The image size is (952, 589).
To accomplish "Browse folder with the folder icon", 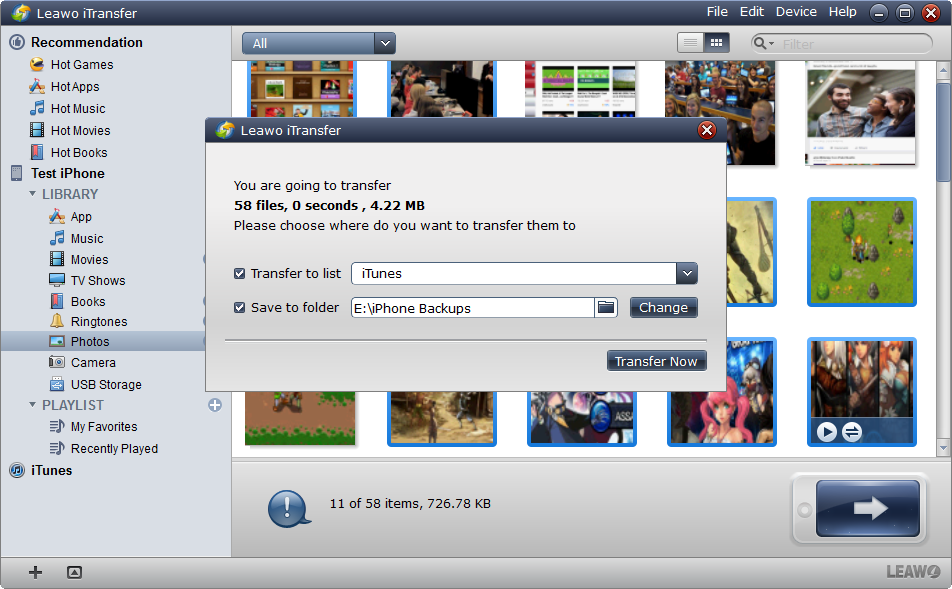I will pyautogui.click(x=605, y=307).
